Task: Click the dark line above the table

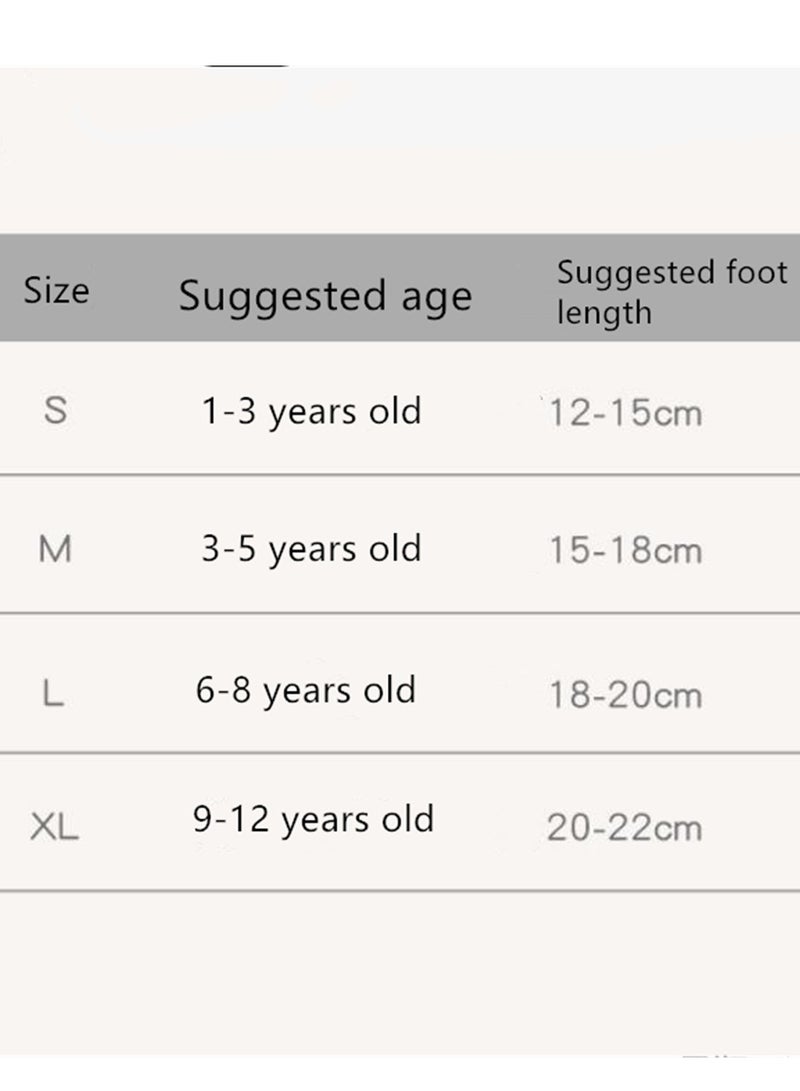Action: pyautogui.click(x=246, y=65)
